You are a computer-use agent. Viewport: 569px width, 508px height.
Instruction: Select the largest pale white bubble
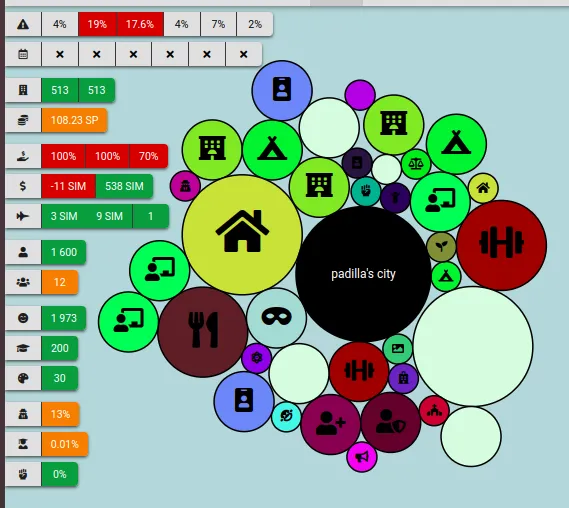(x=473, y=346)
